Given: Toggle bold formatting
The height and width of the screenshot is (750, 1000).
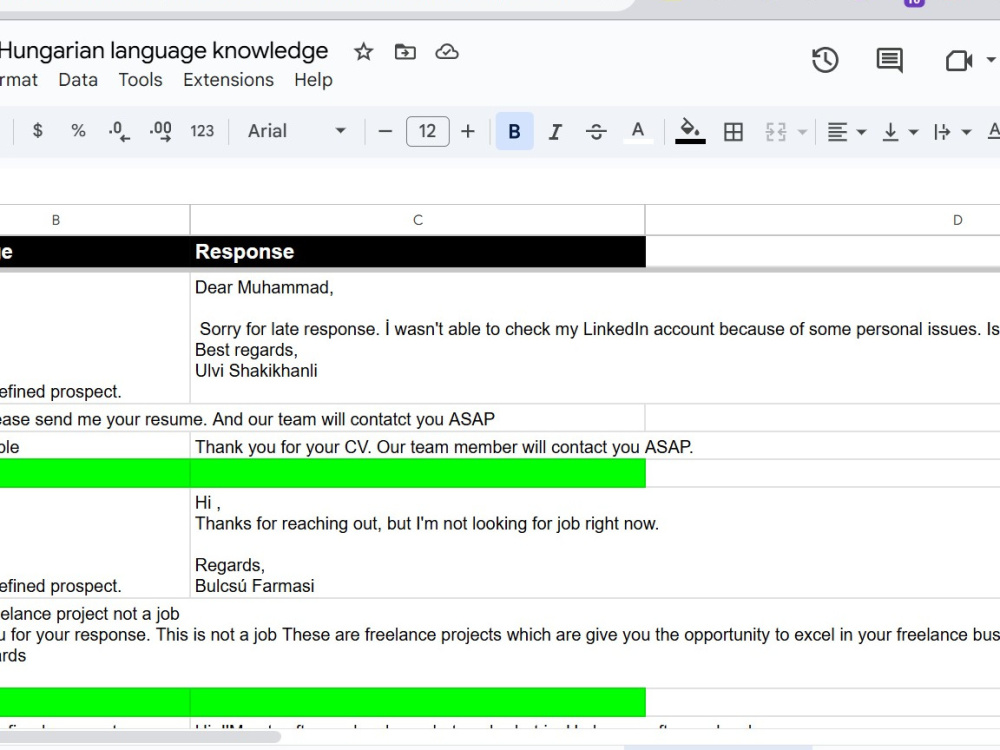Looking at the screenshot, I should (514, 131).
